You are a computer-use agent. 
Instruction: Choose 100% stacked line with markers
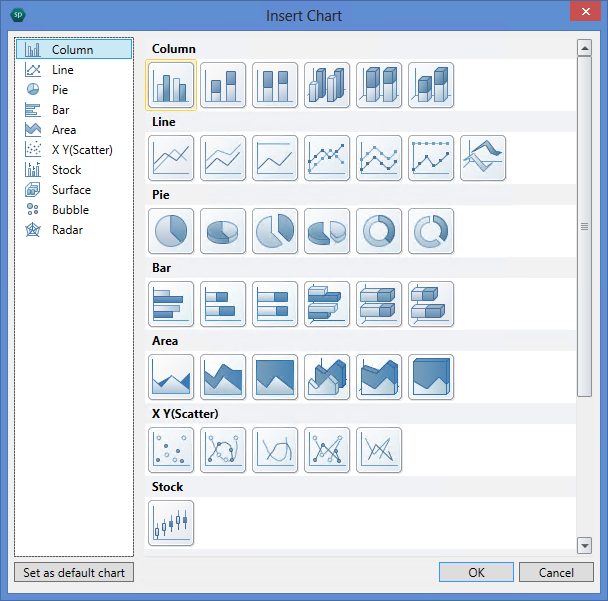click(x=431, y=158)
